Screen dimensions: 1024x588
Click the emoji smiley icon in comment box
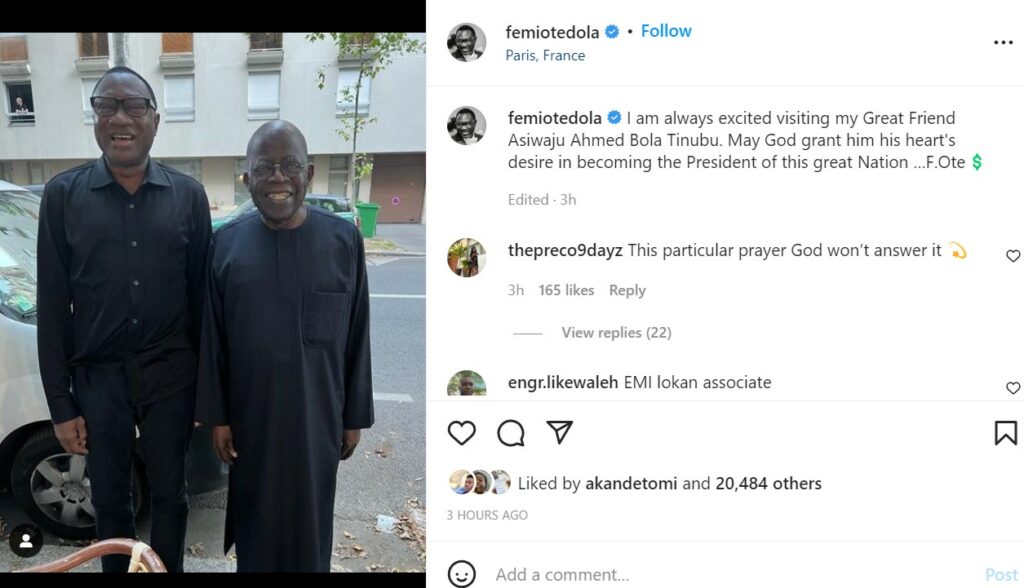coord(461,574)
